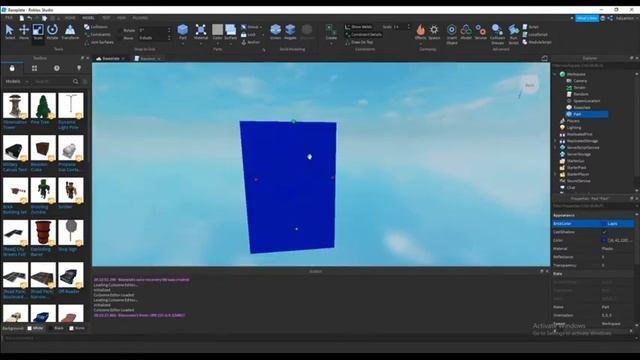640x360 pixels.
Task: Select the Pine Tree model thumbnail
Action: coord(43,106)
